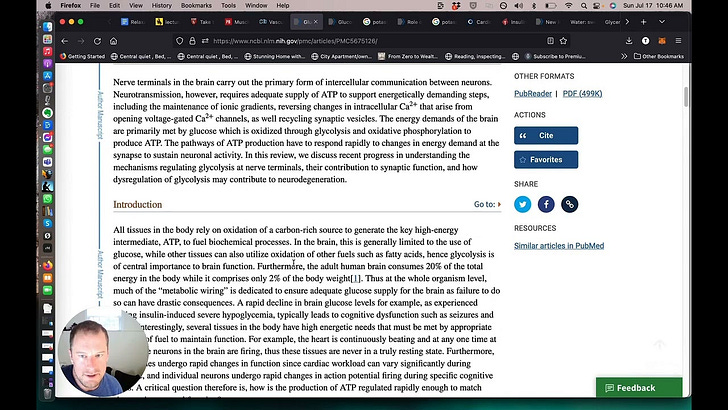
Task: Bookmark this page with the star
Action: coord(563,41)
